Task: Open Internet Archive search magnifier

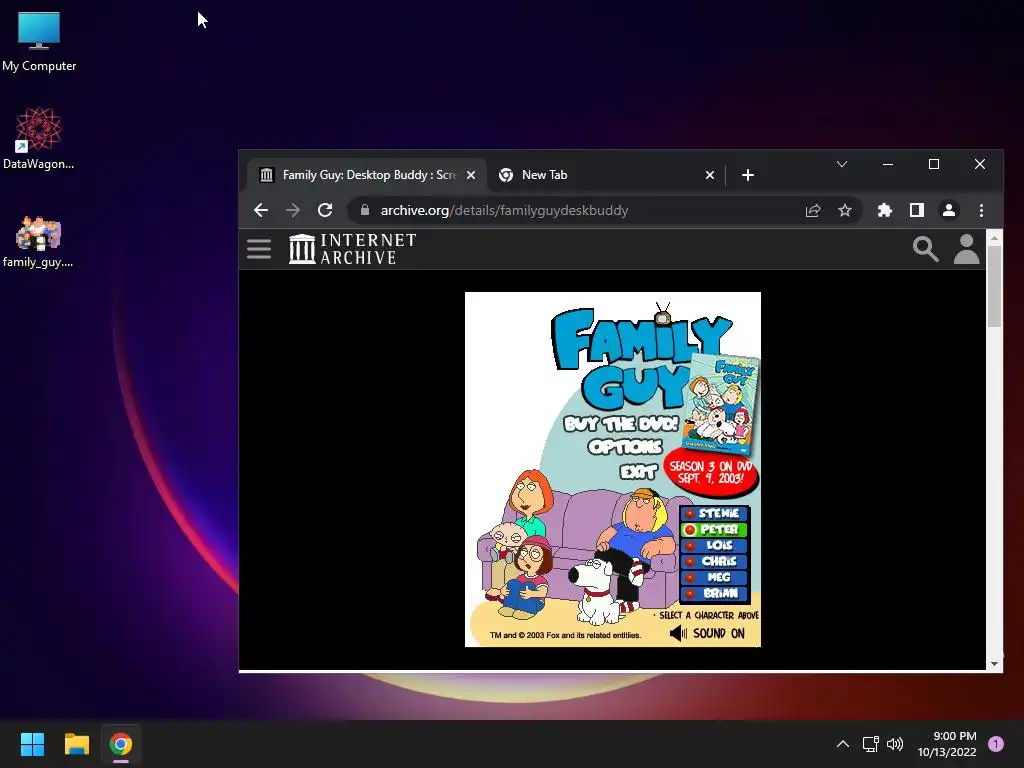Action: click(925, 249)
